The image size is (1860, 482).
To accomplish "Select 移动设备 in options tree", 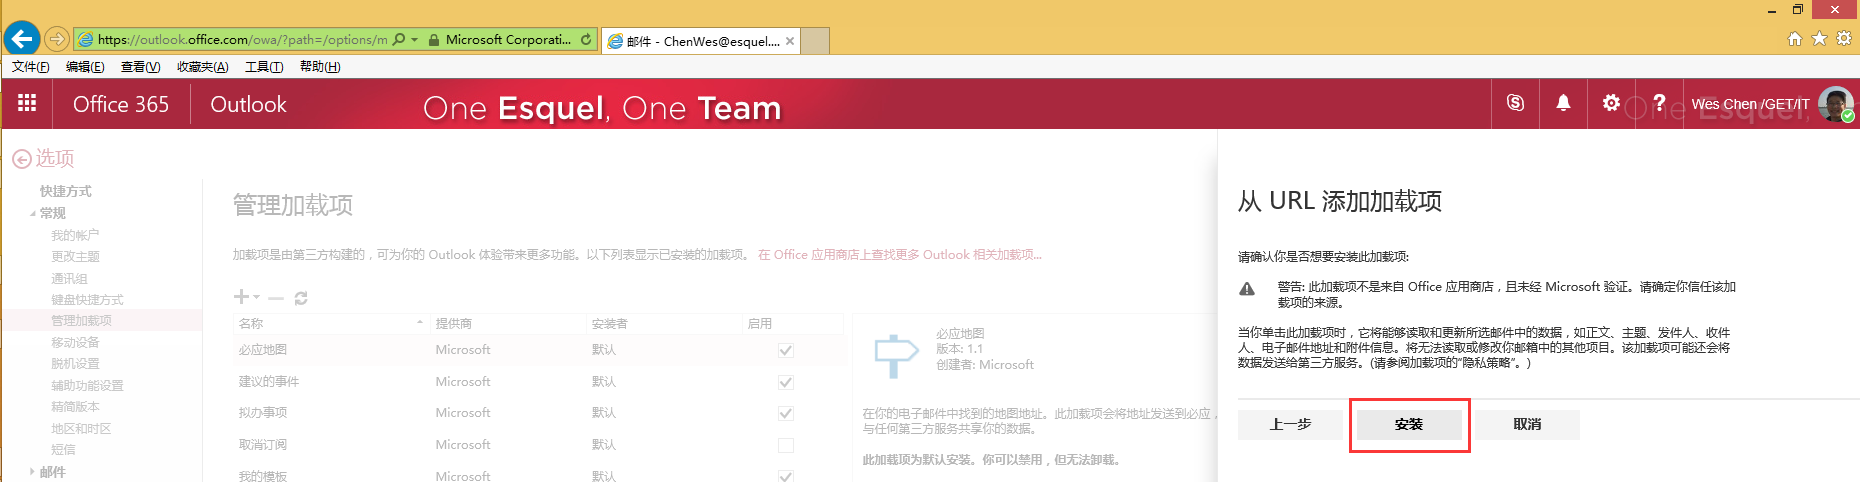I will [x=75, y=343].
